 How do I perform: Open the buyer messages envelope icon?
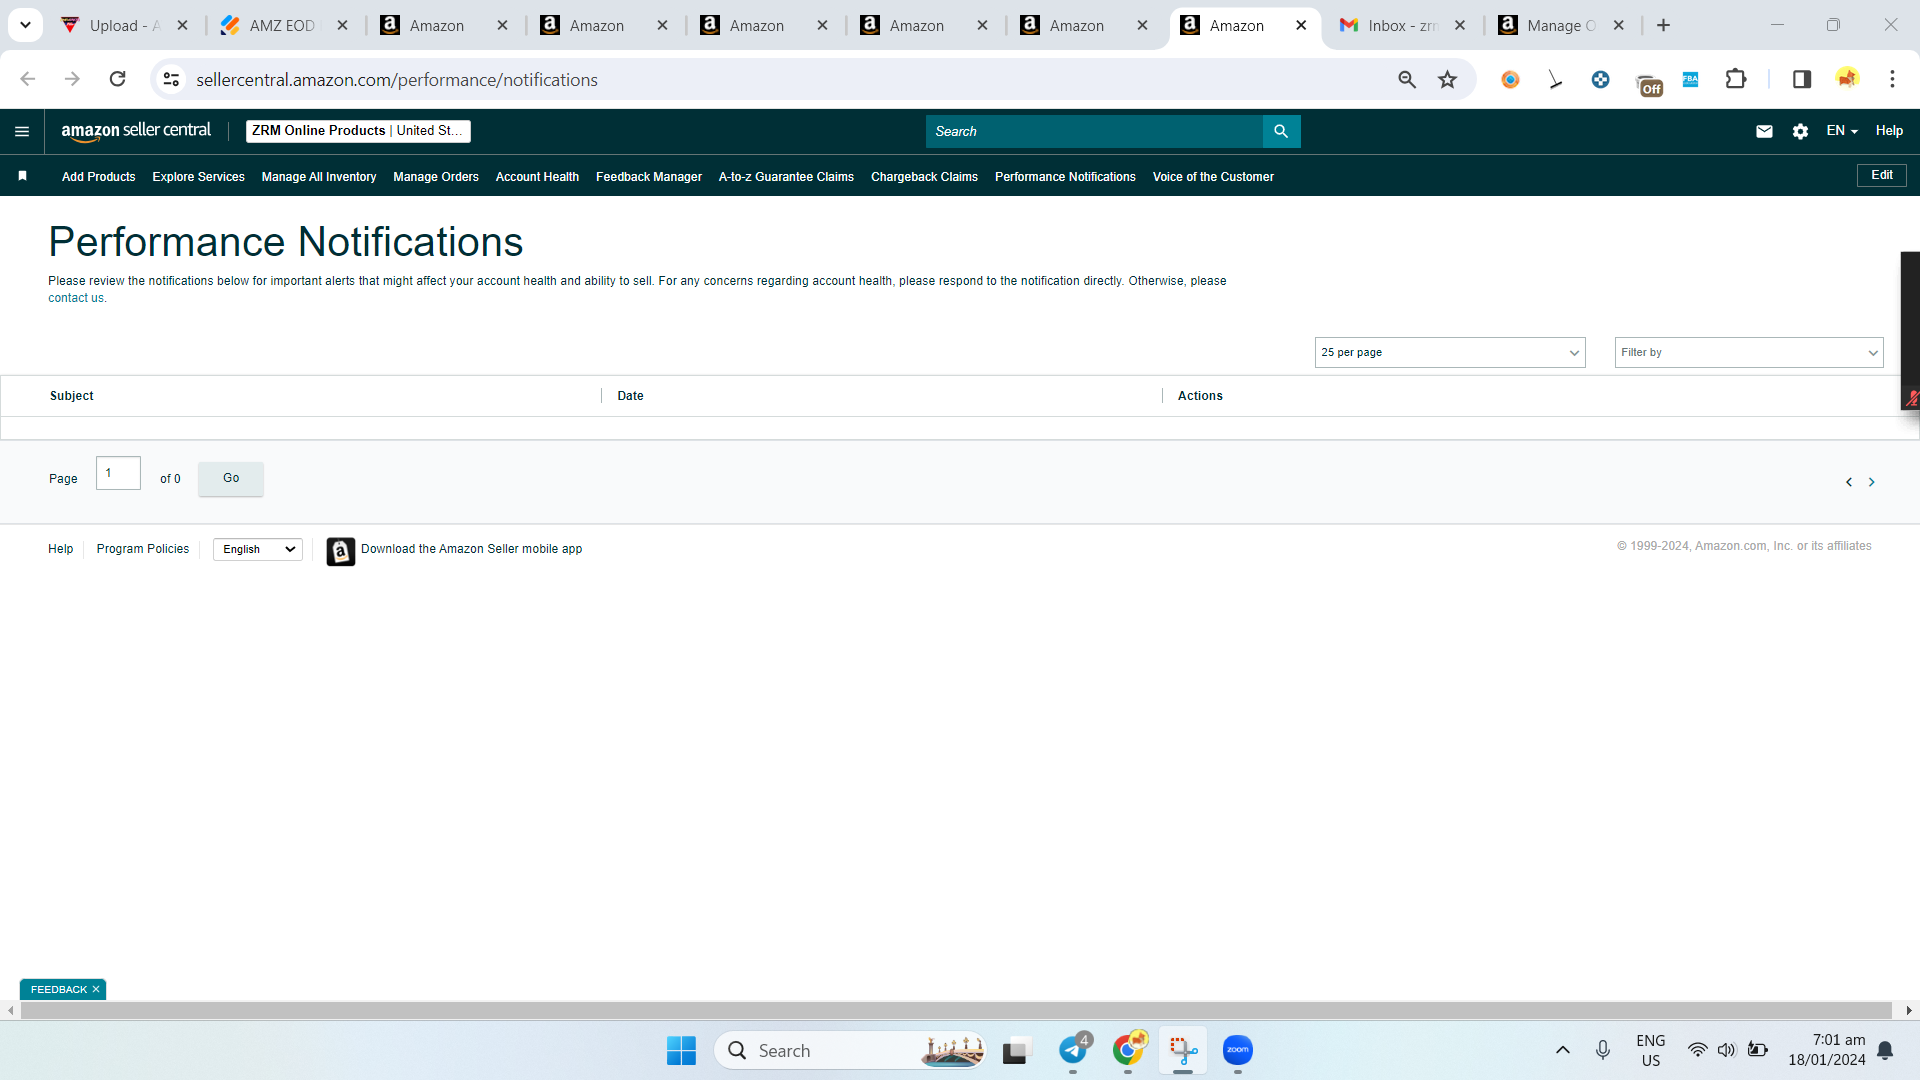click(x=1764, y=131)
